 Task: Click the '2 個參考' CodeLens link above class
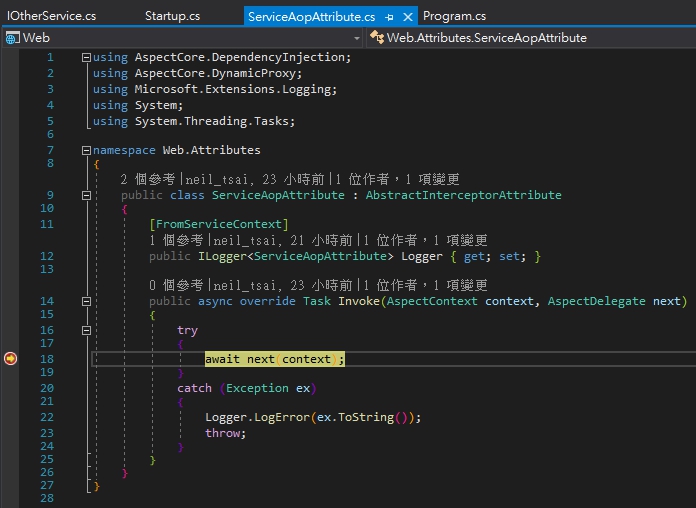click(x=147, y=180)
